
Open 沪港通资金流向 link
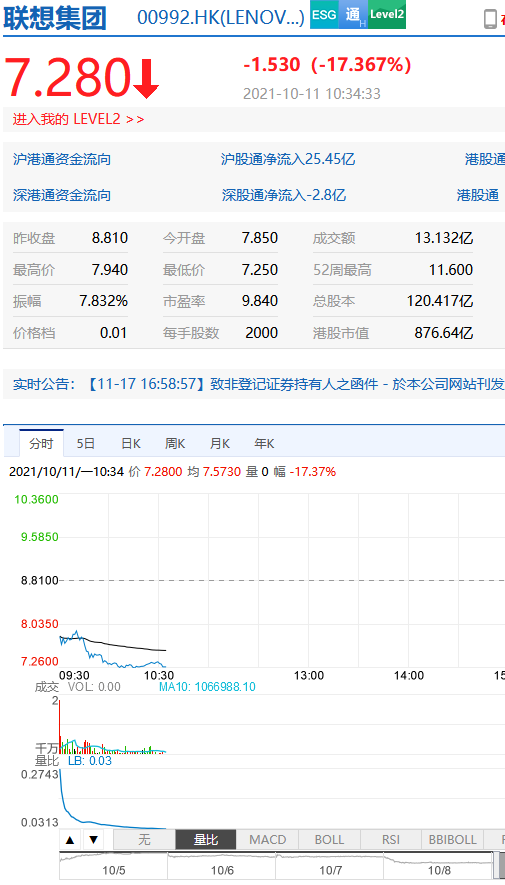tap(62, 159)
